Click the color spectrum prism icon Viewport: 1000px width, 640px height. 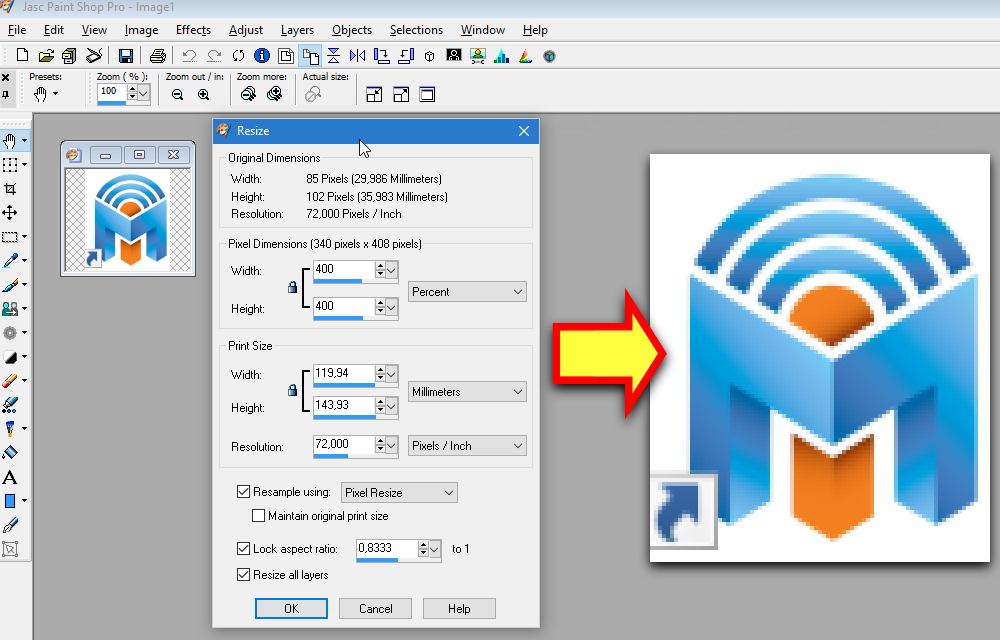[x=526, y=55]
